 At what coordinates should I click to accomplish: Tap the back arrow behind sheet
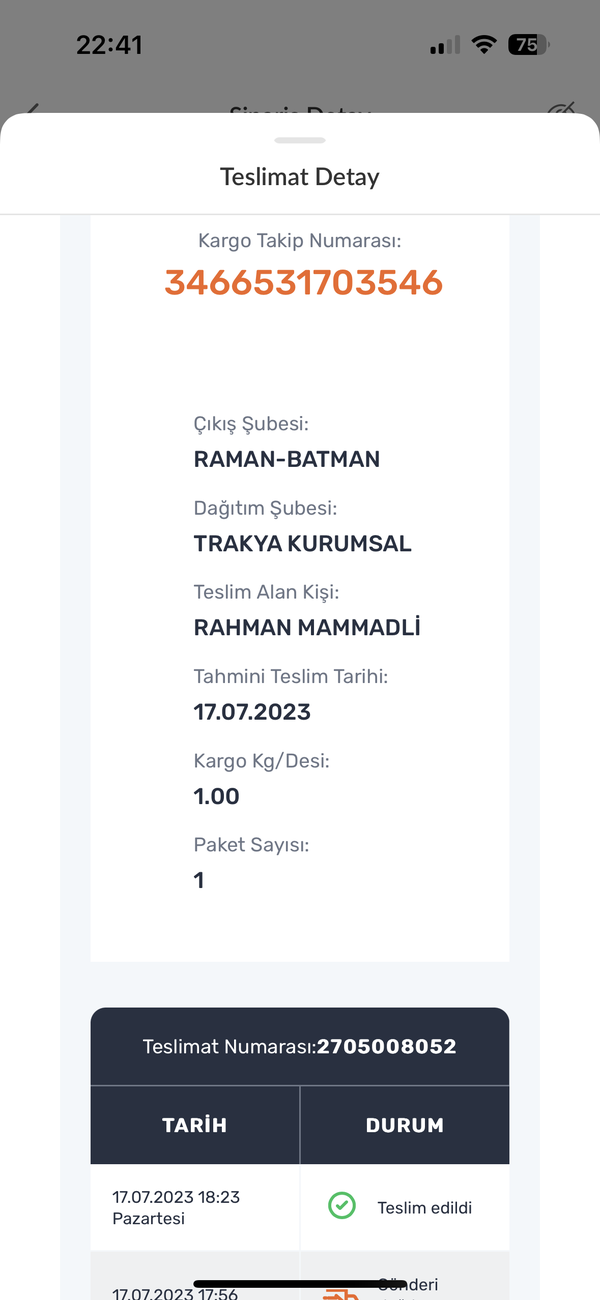[33, 109]
